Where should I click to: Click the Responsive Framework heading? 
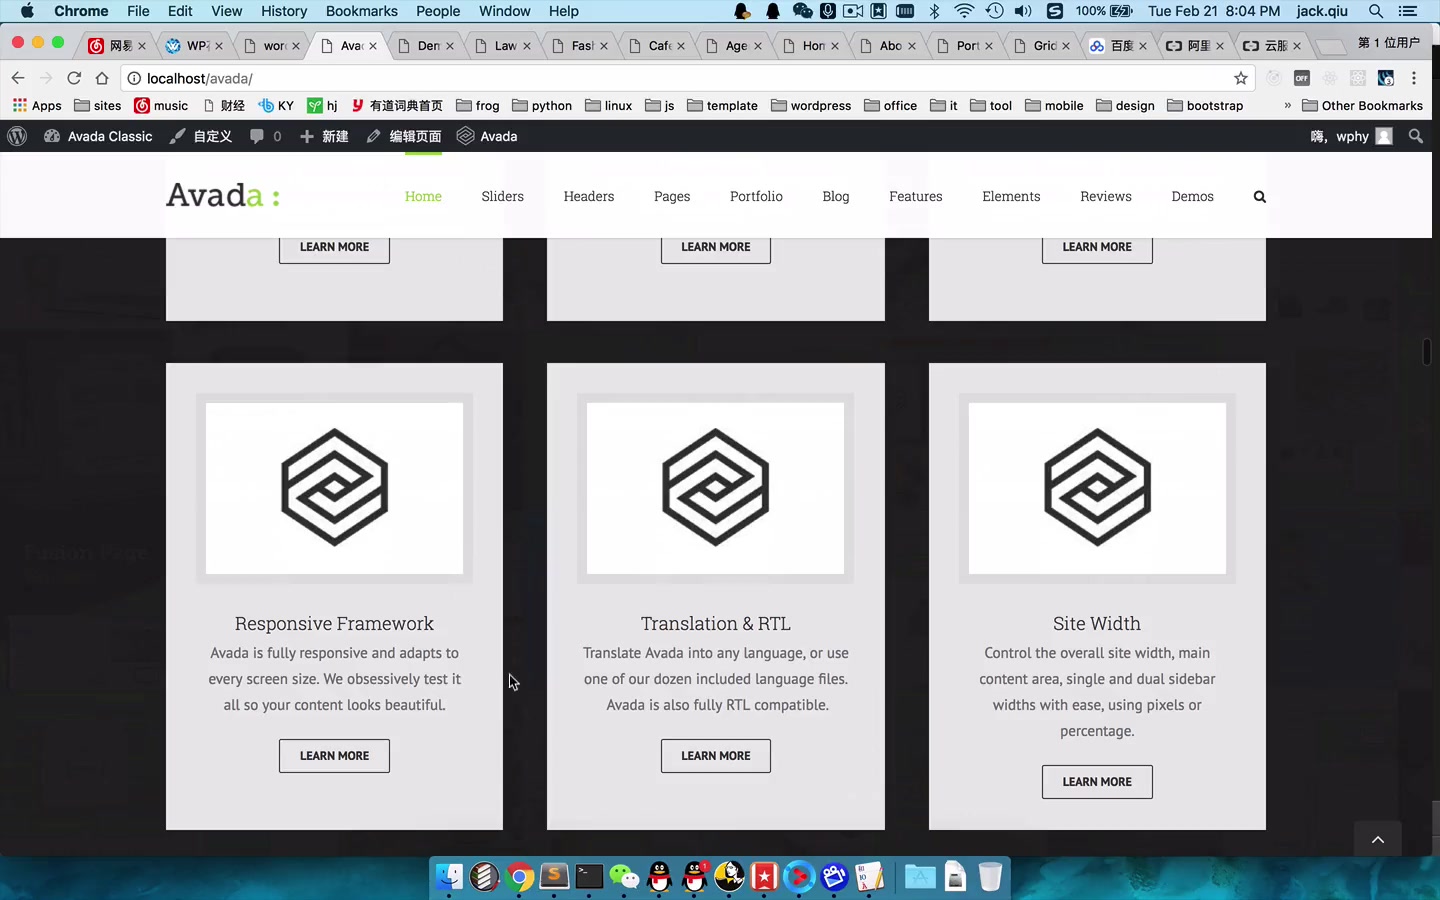coord(334,623)
